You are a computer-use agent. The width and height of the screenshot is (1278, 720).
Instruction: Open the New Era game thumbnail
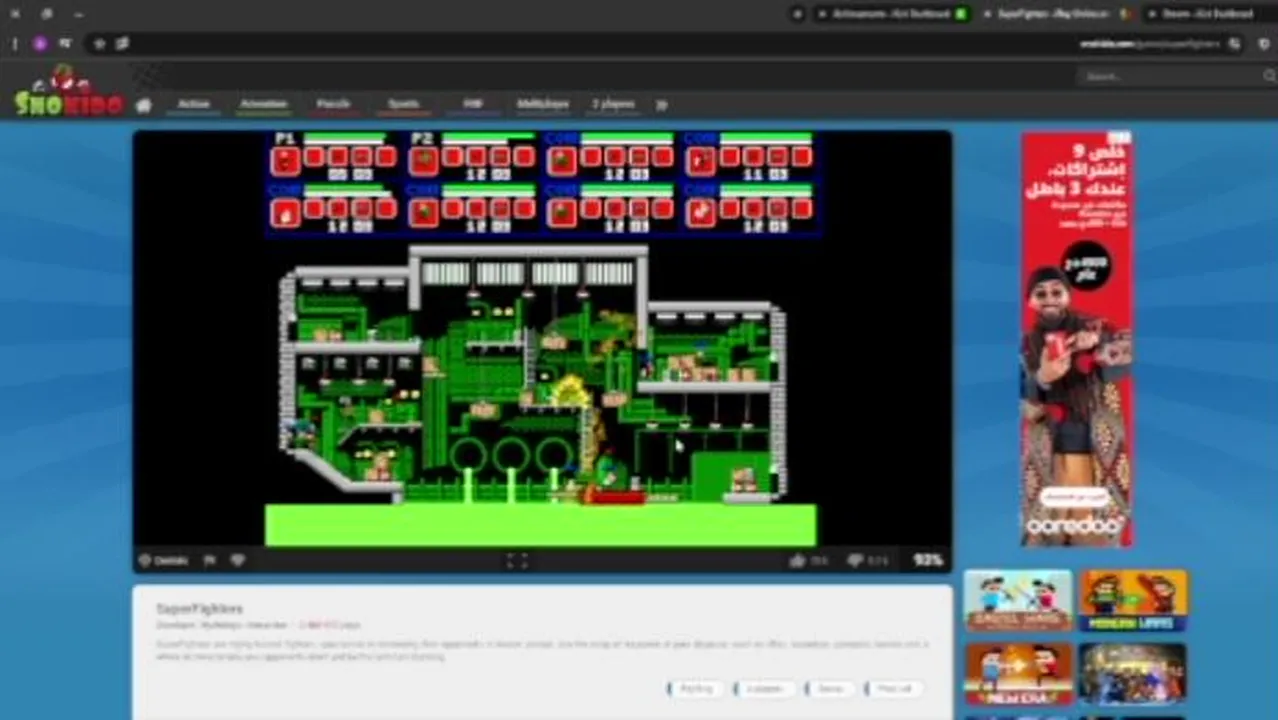tap(1018, 675)
